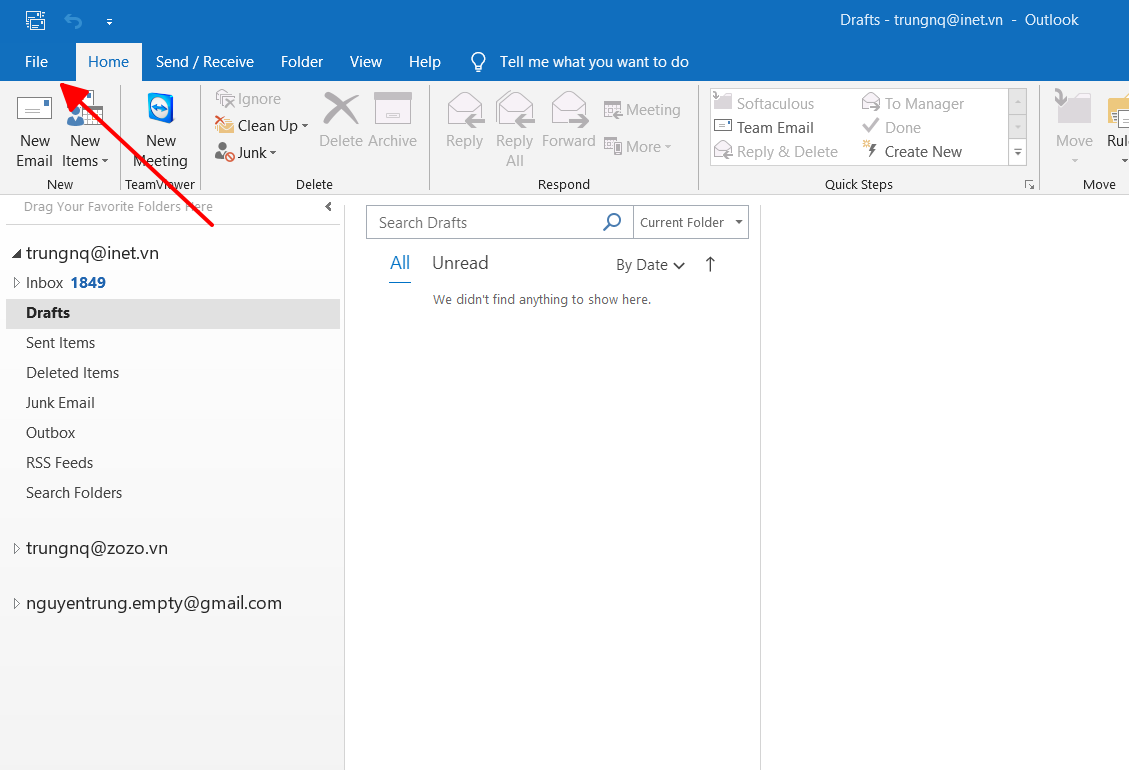Switch to the Home tab
Image resolution: width=1129 pixels, height=770 pixels.
[x=108, y=62]
